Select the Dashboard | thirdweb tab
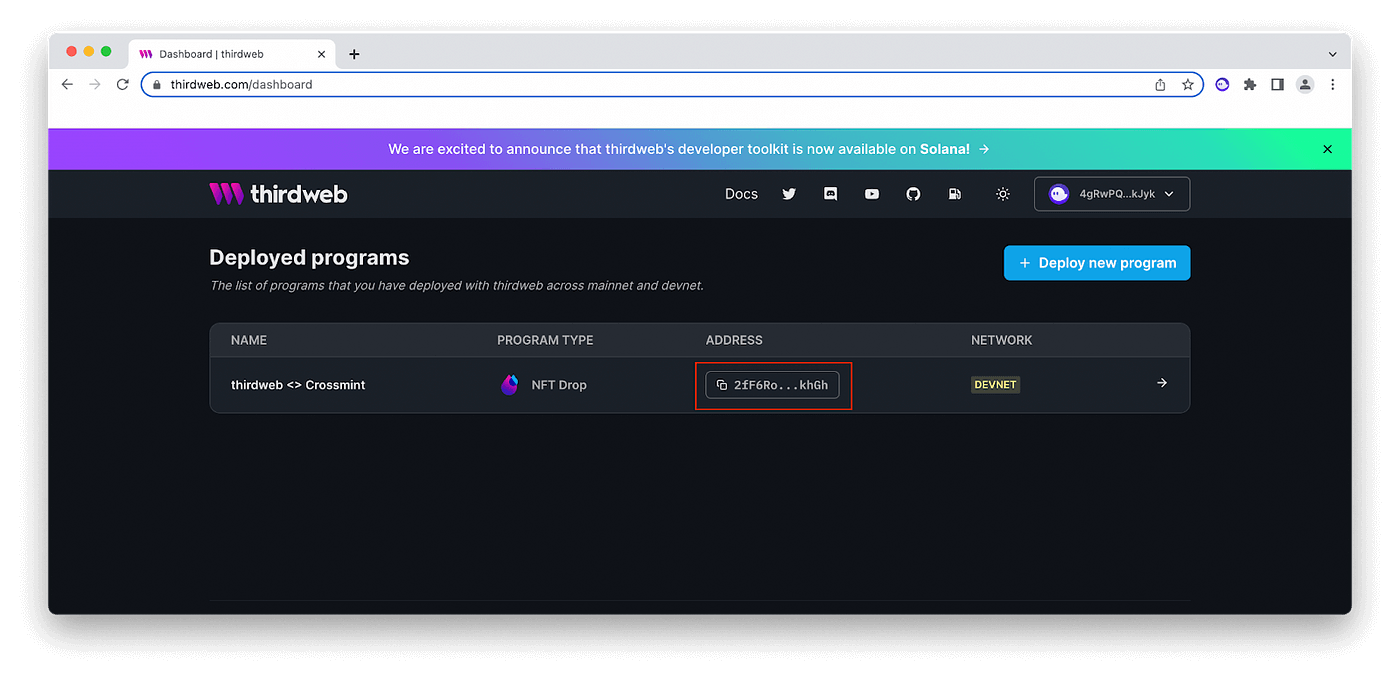1400x678 pixels. point(233,54)
